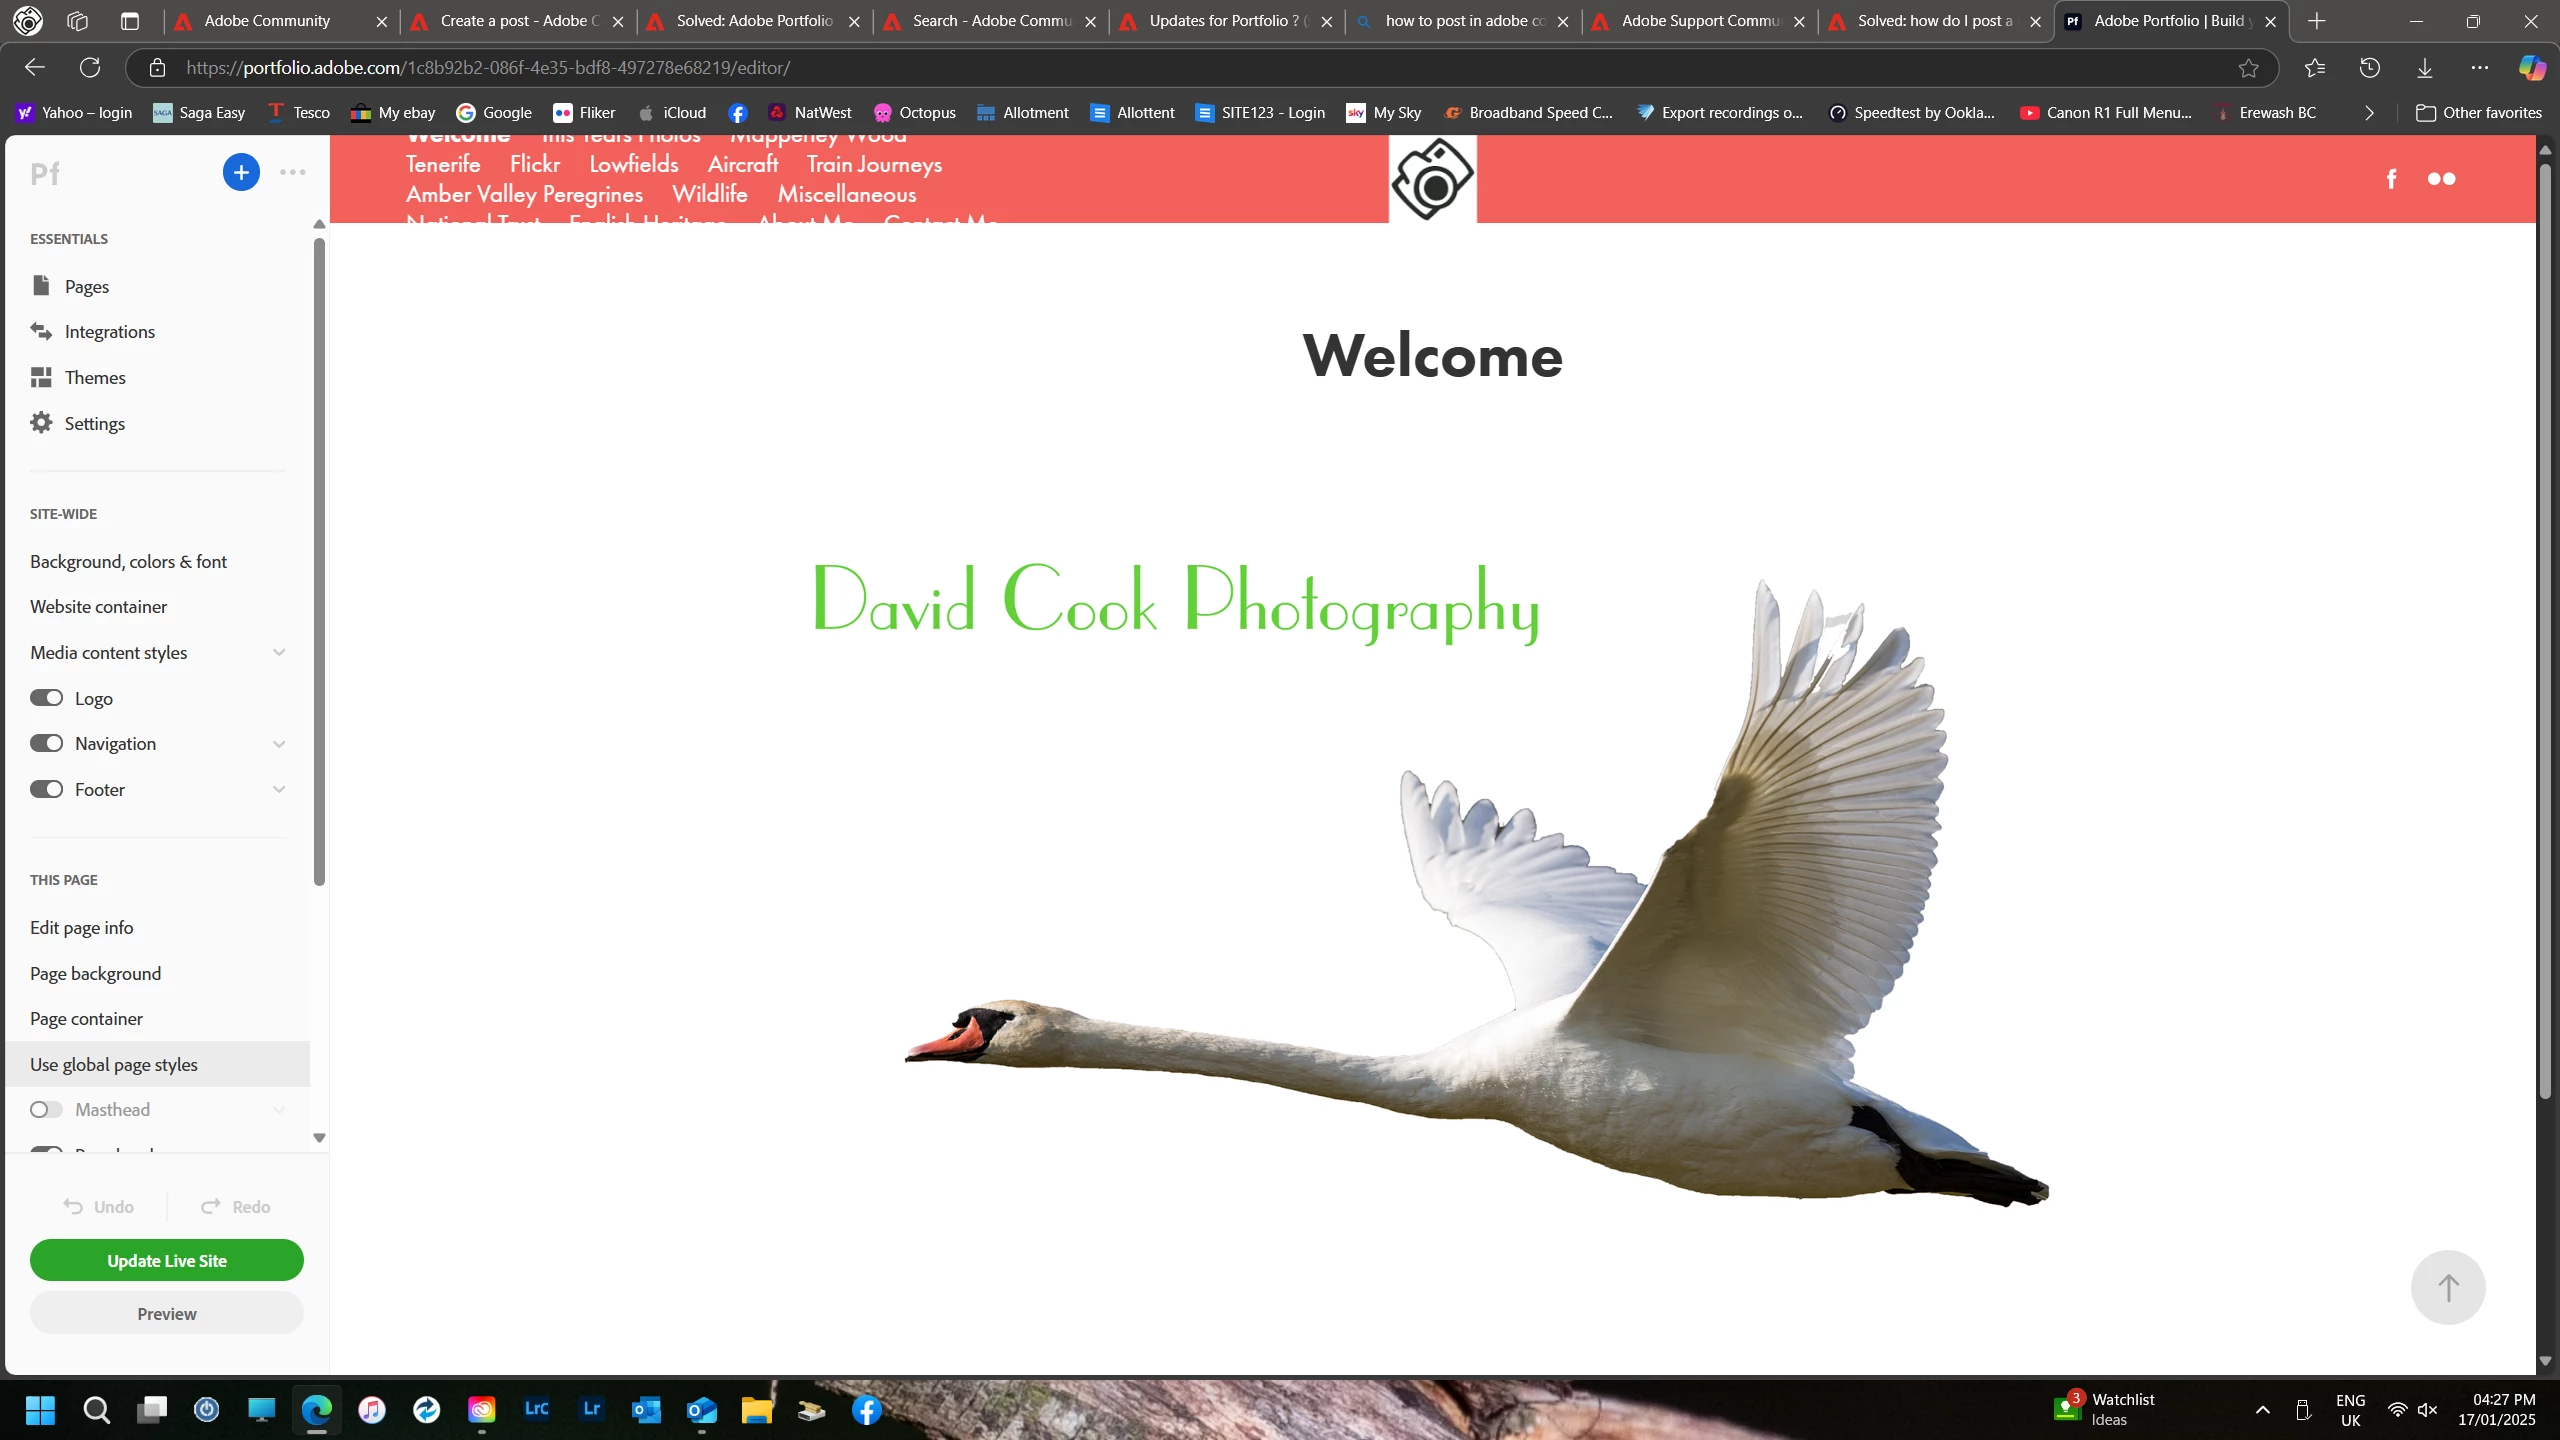This screenshot has height=1440, width=2560.
Task: Open the Wildlife navigation menu item
Action: pos(709,194)
